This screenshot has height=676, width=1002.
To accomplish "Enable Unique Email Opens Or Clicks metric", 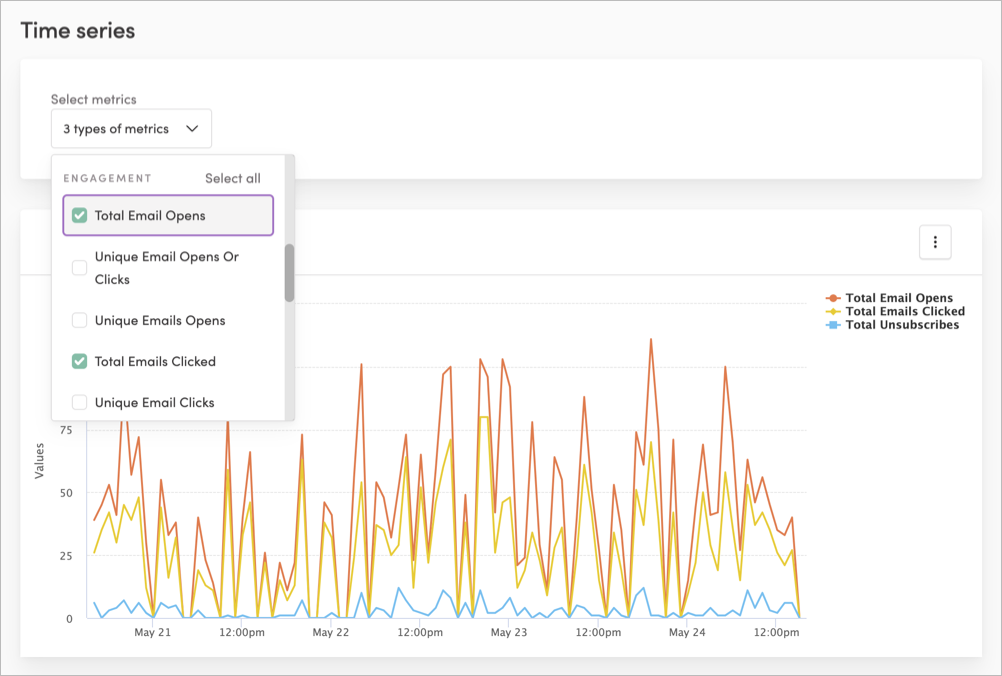I will tap(78, 267).
